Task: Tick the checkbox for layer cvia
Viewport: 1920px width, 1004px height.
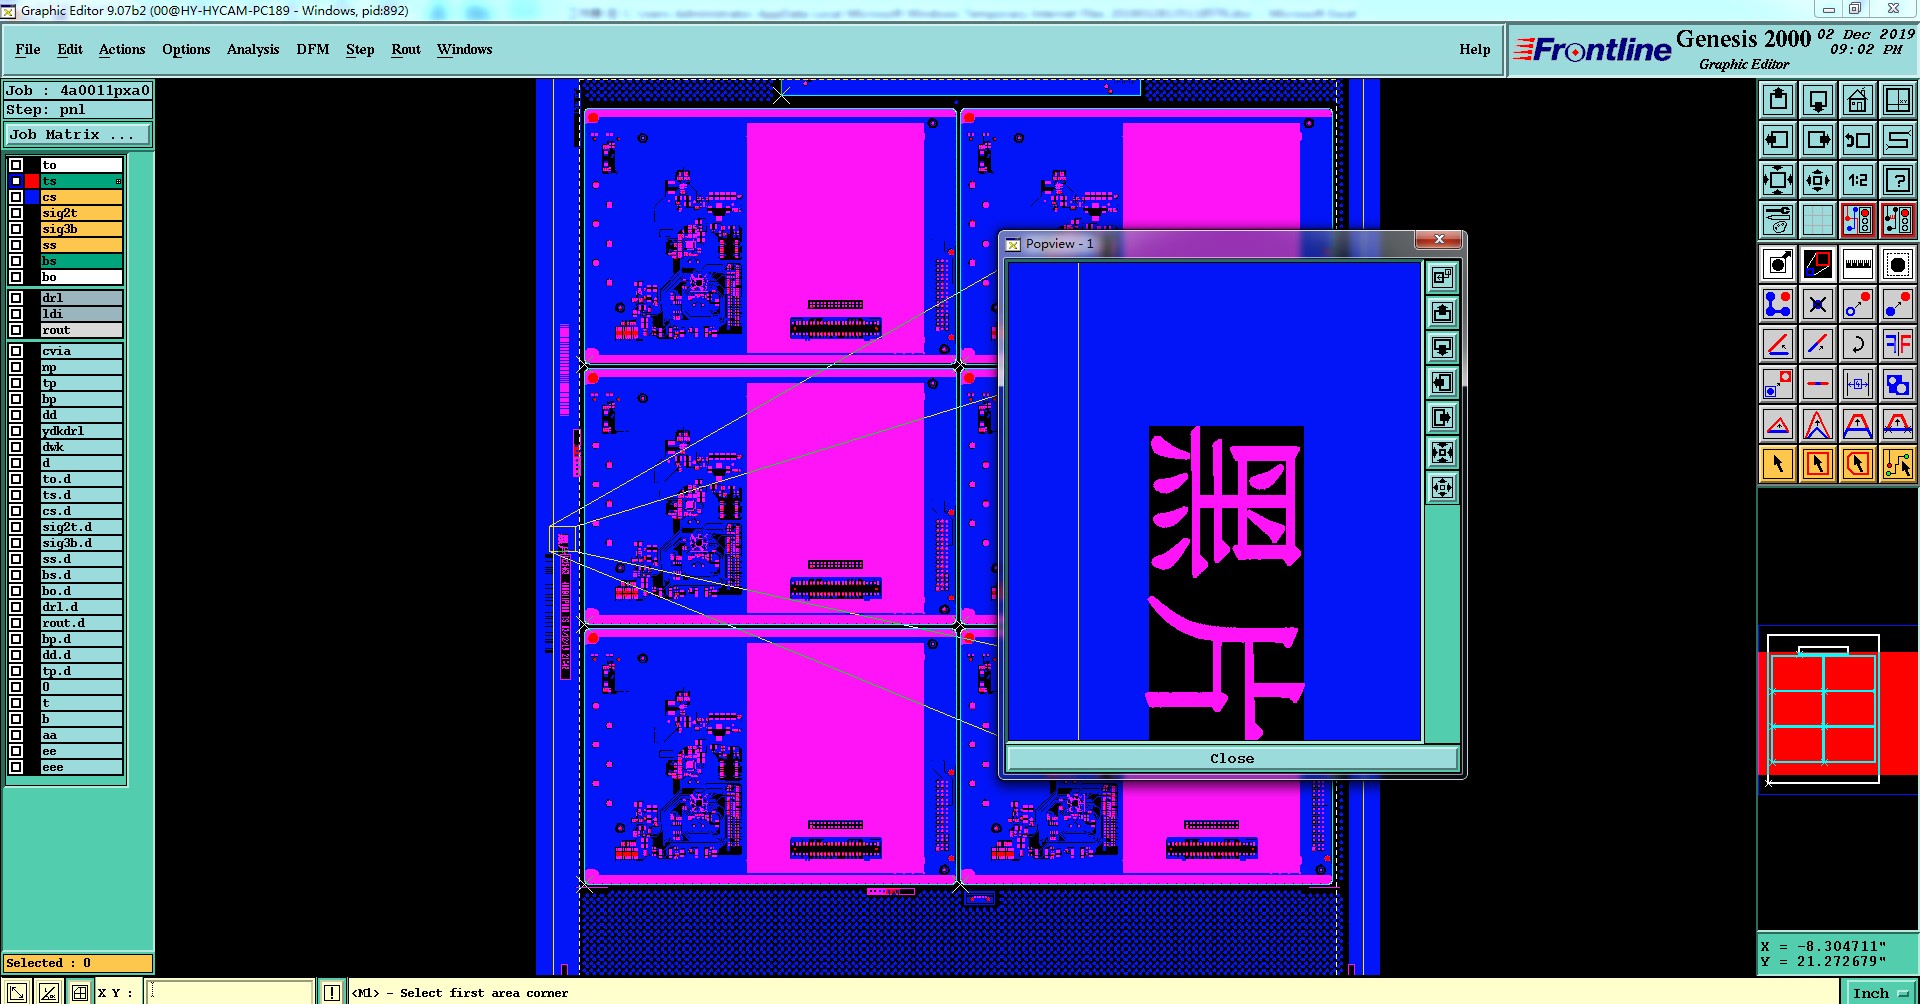Action: pyautogui.click(x=16, y=351)
